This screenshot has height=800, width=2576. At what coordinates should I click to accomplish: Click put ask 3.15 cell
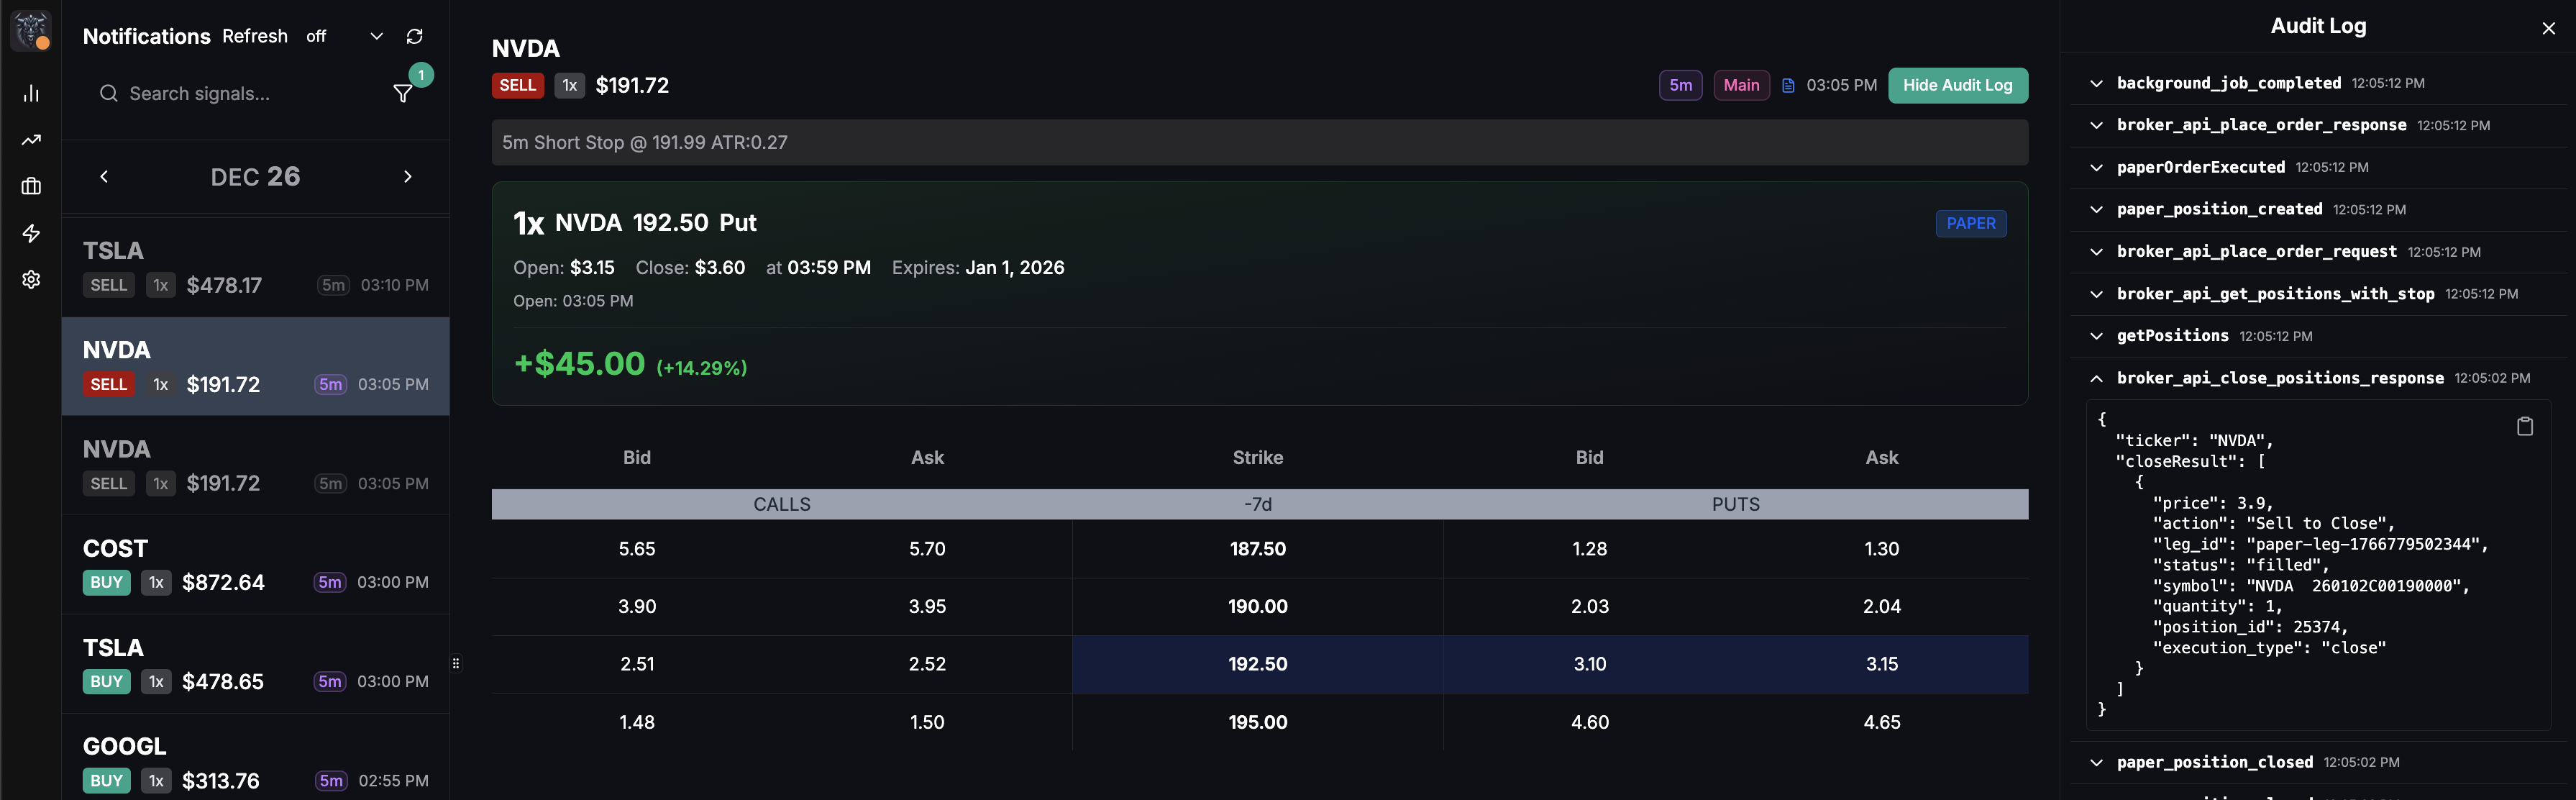1881,664
